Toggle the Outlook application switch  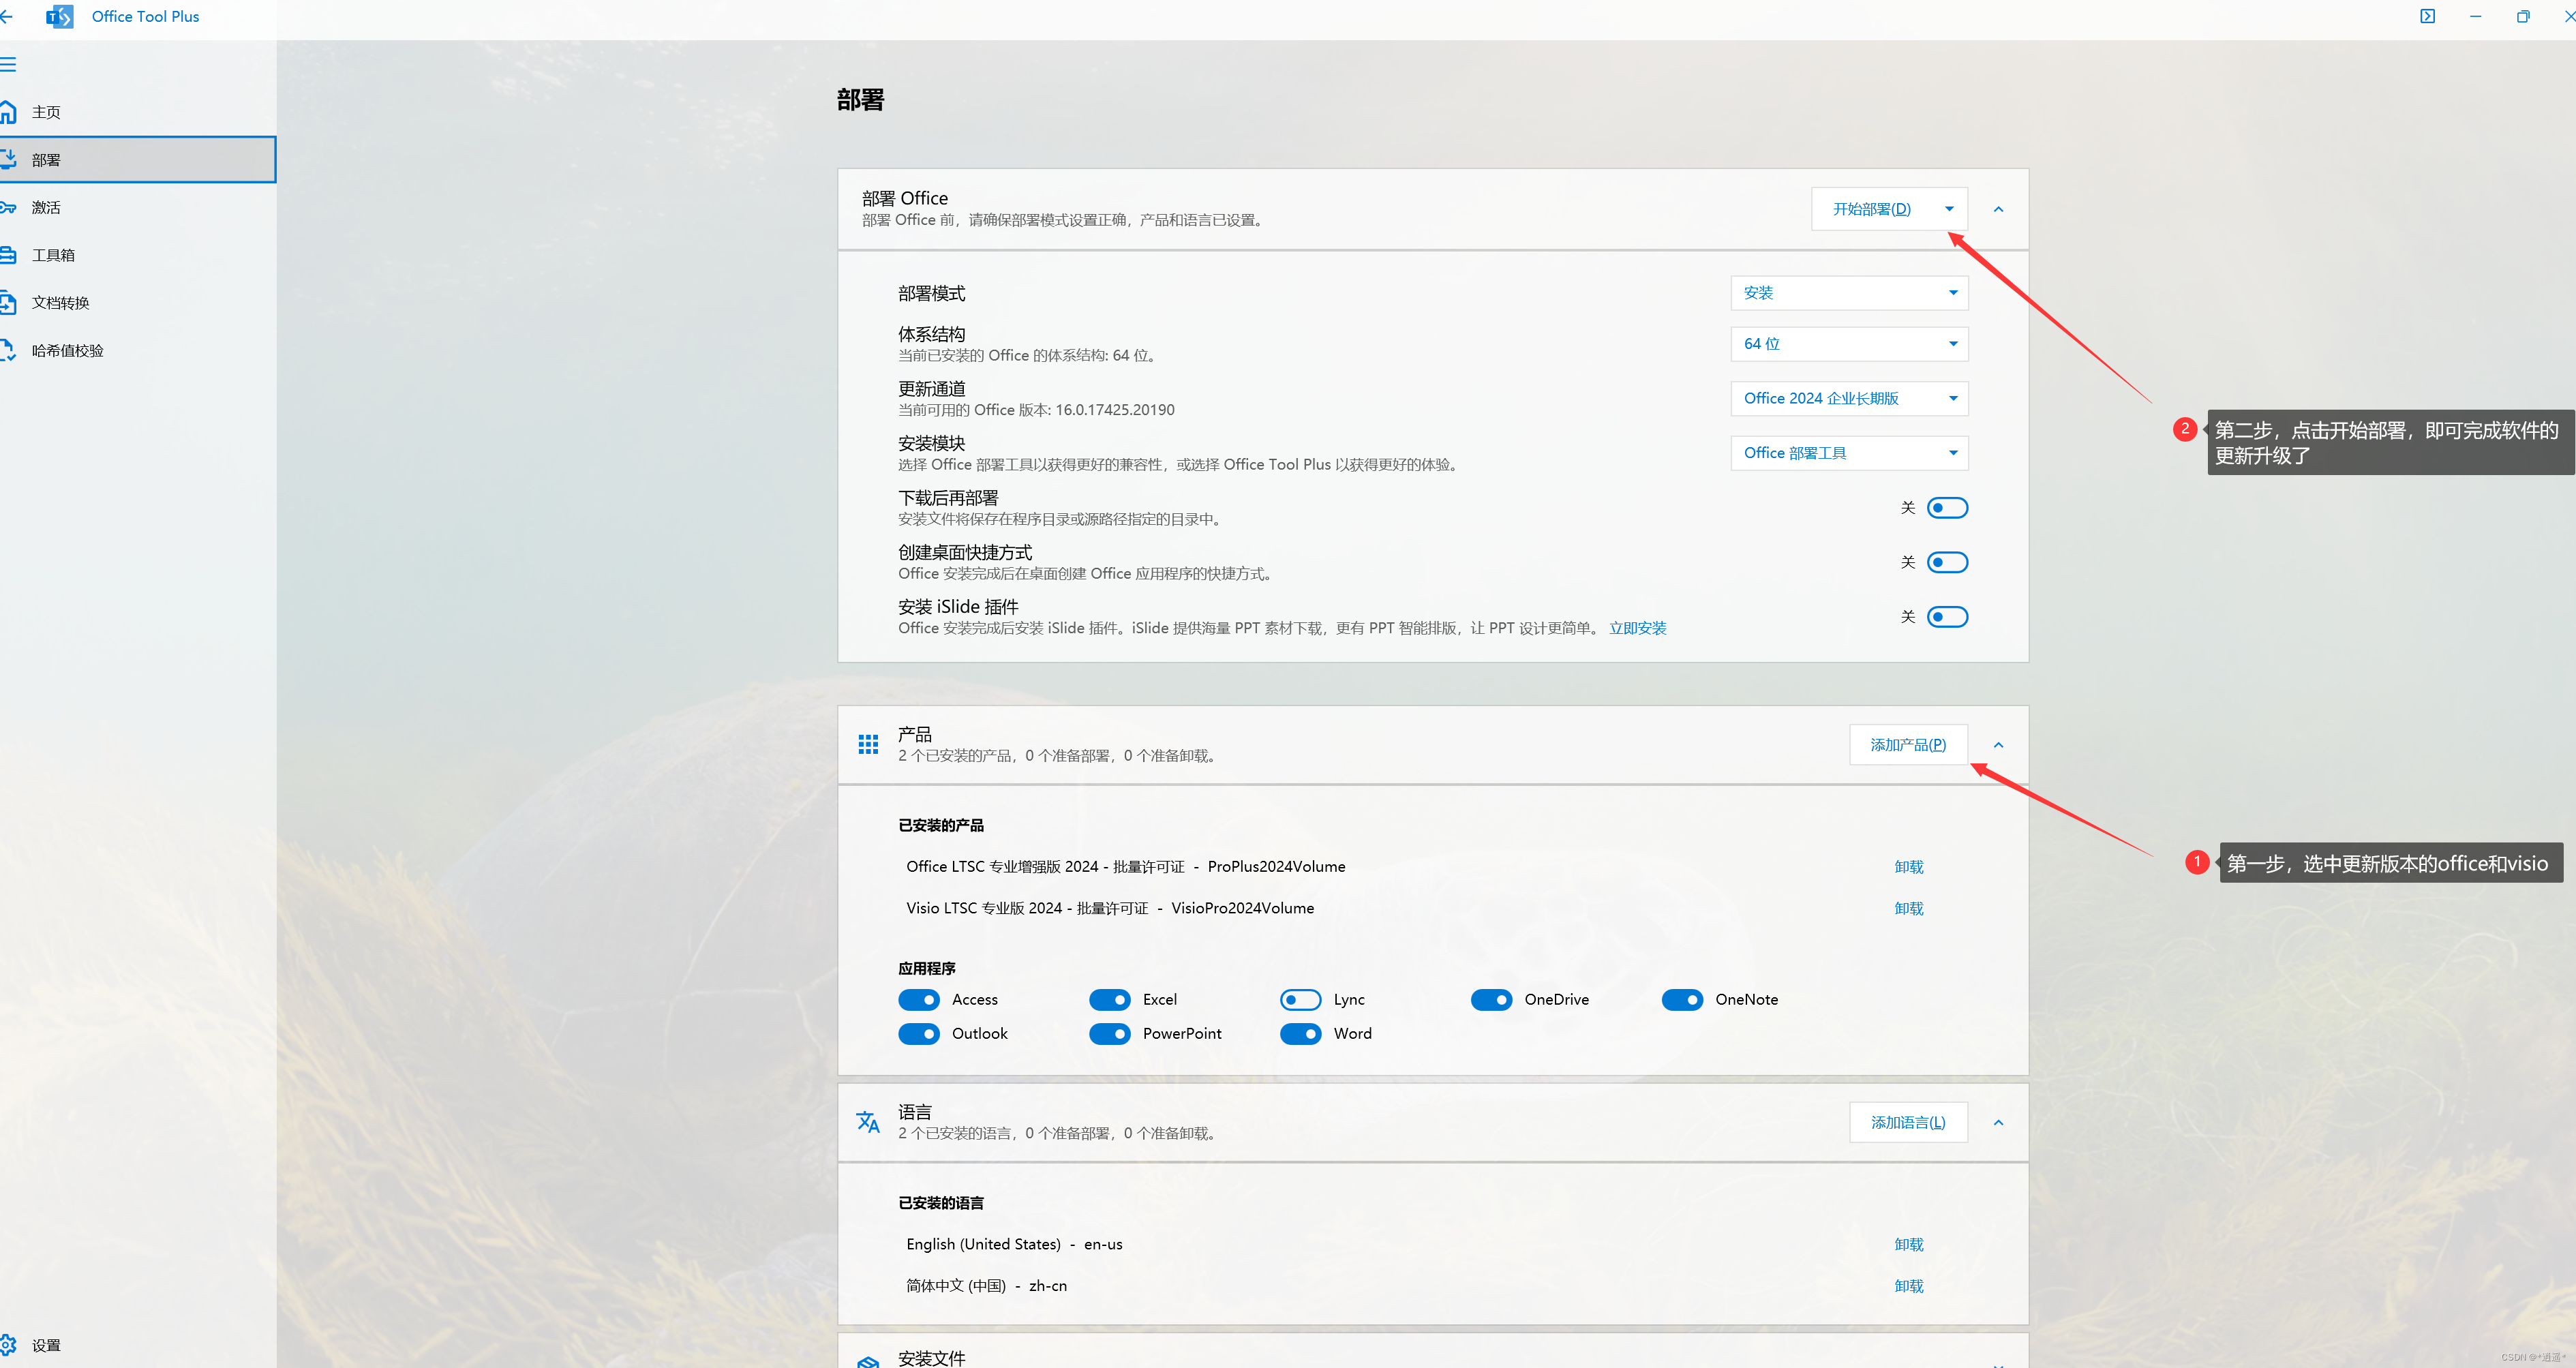(918, 1034)
